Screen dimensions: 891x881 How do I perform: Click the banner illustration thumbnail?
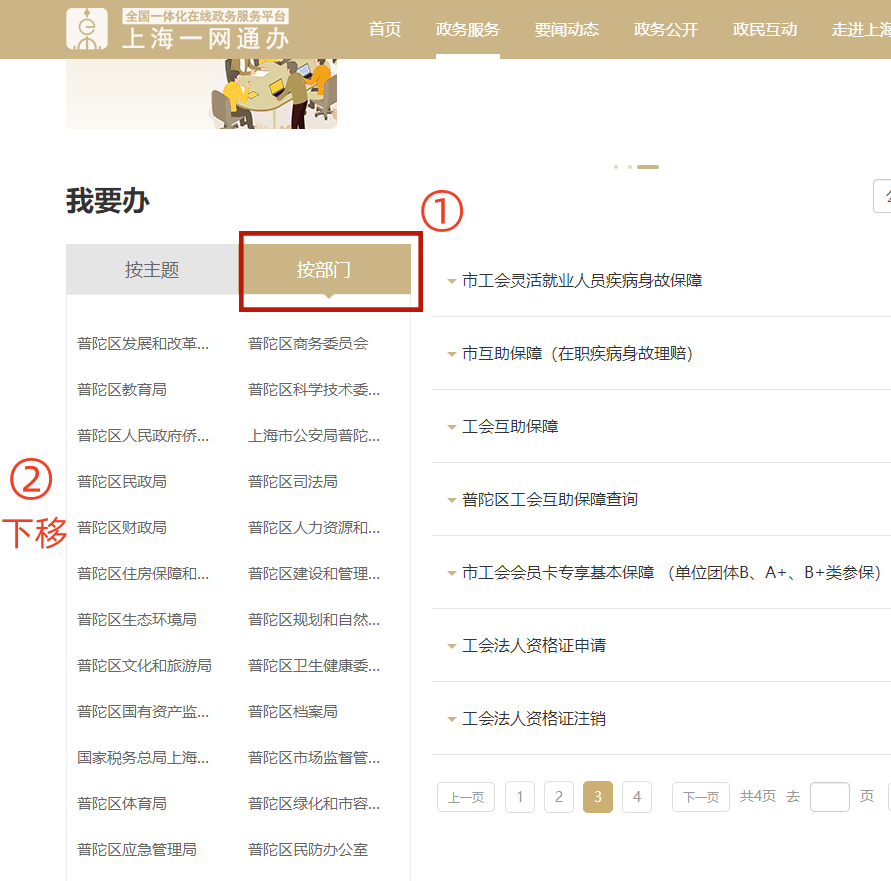pos(201,93)
